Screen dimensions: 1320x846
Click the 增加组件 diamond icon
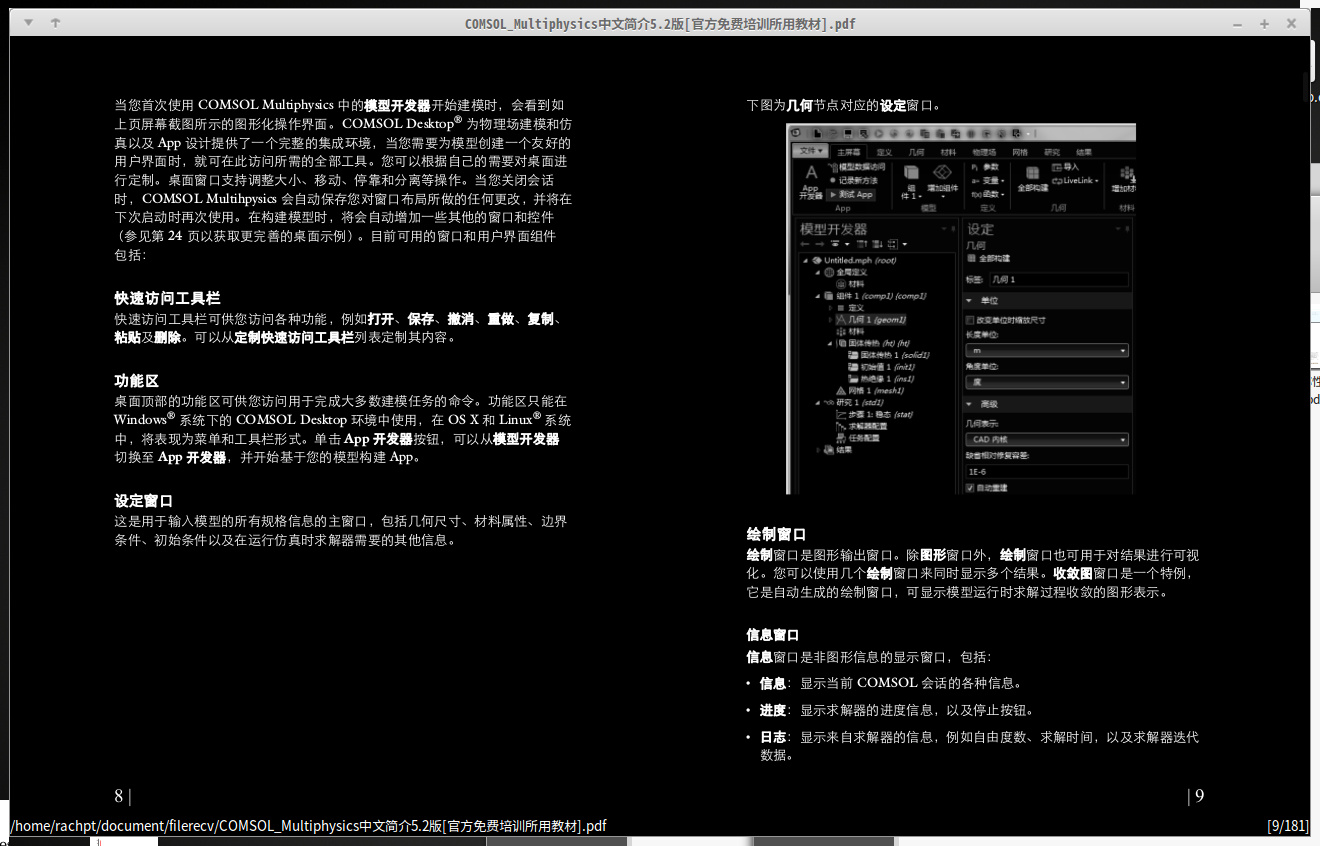942,172
